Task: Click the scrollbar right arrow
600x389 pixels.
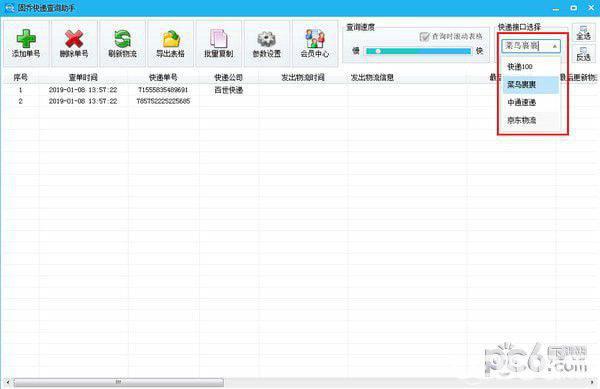Action: click(593, 382)
